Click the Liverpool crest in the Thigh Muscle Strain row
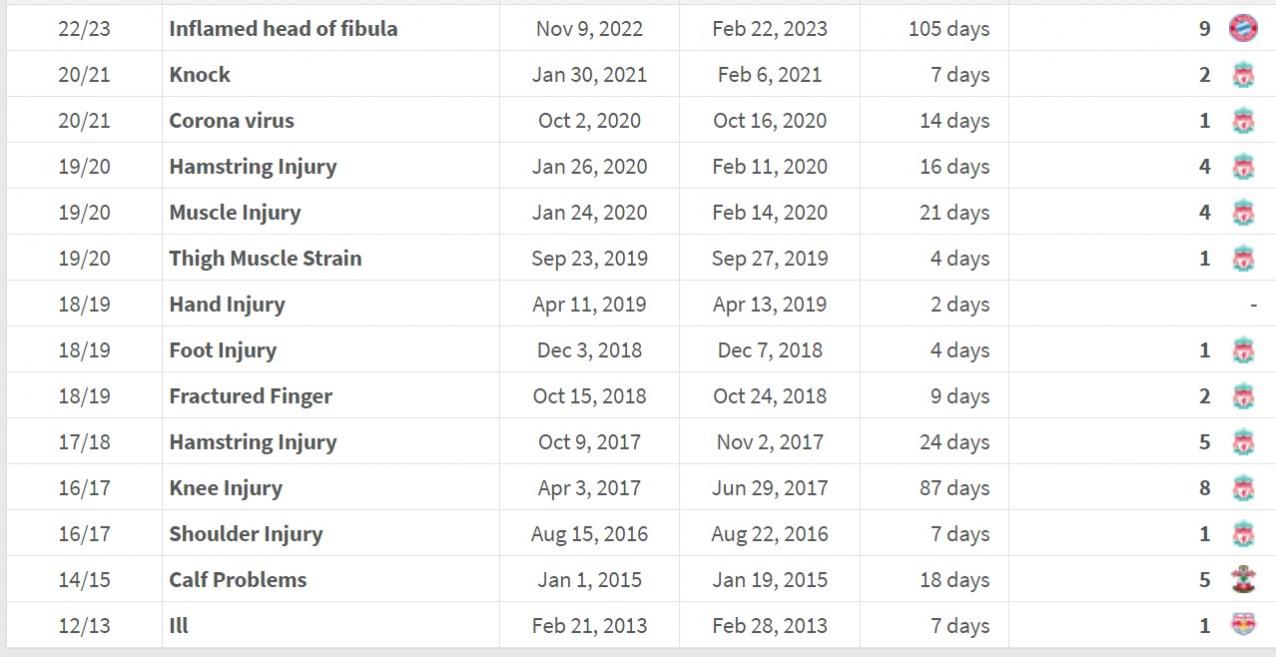 coord(1243,258)
